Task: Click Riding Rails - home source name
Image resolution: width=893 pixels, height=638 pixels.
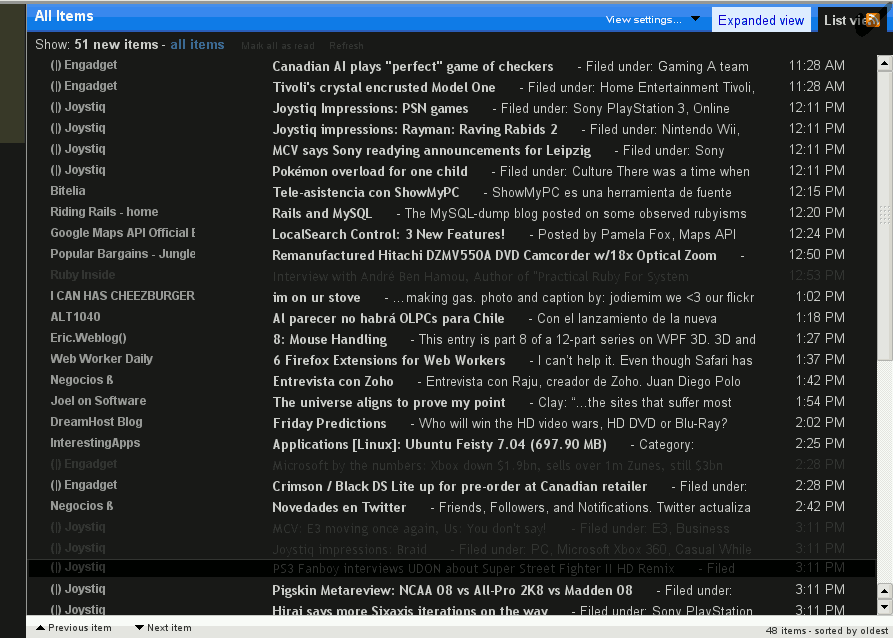Action: tap(104, 212)
